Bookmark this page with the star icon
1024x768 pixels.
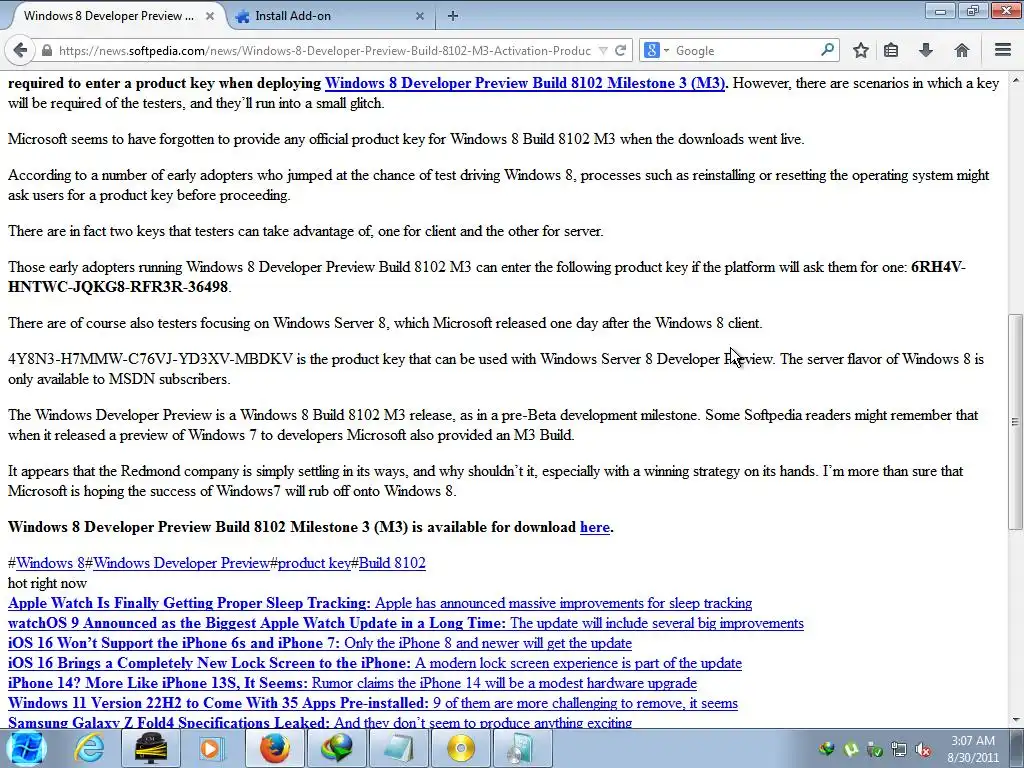[861, 50]
